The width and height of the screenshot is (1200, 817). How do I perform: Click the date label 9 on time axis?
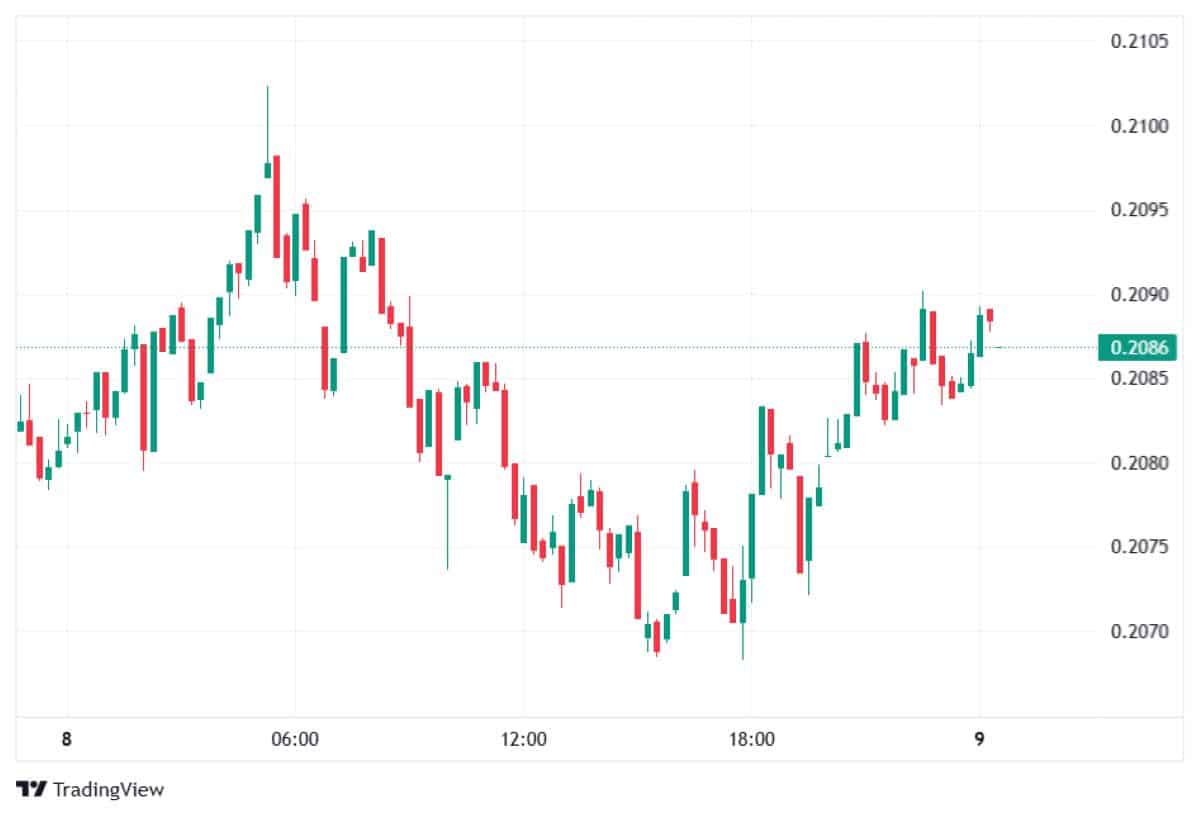pyautogui.click(x=979, y=740)
